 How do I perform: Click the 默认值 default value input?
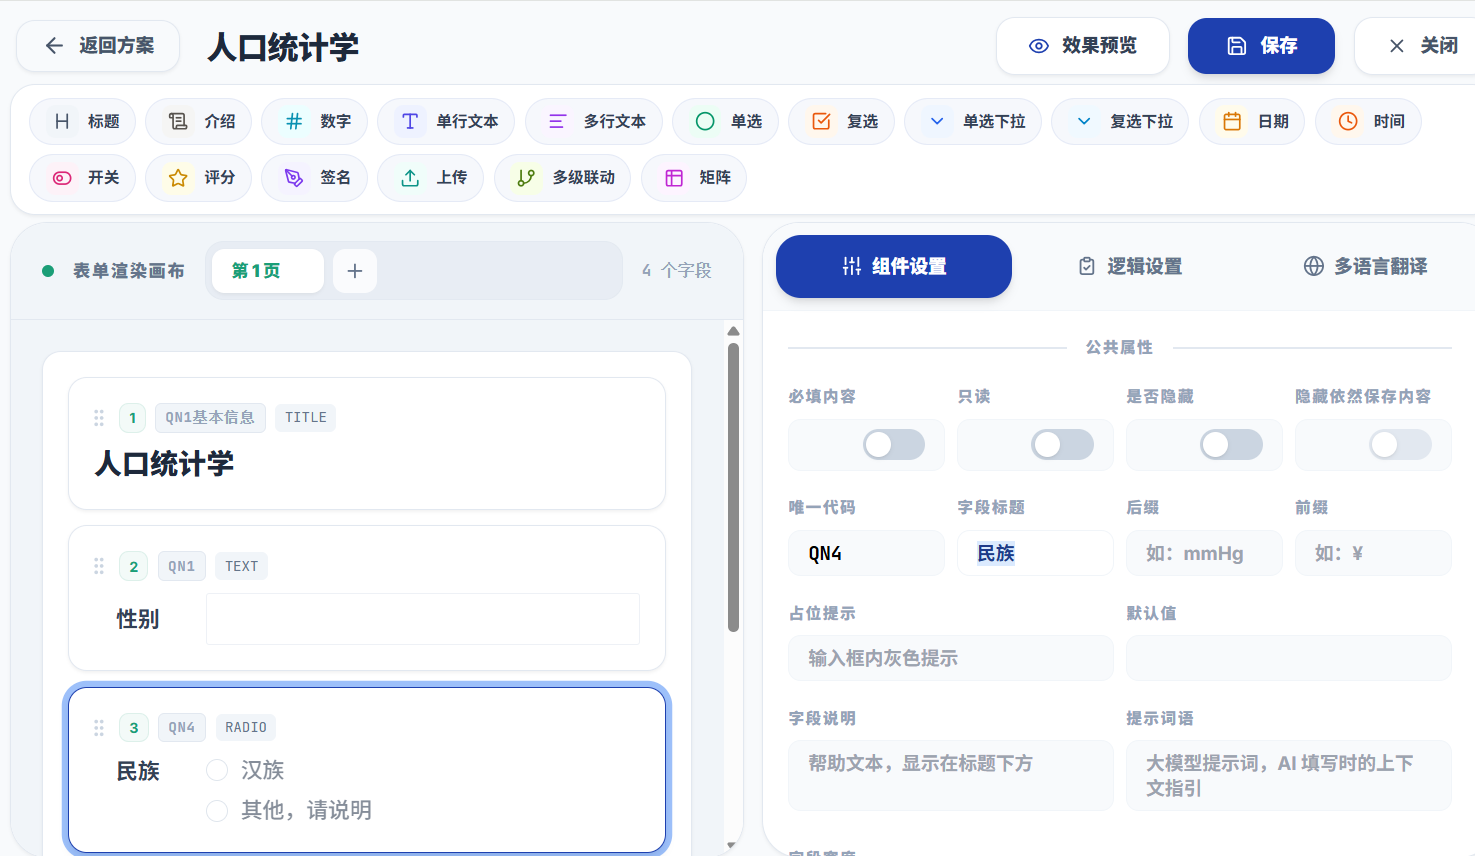pos(1289,658)
